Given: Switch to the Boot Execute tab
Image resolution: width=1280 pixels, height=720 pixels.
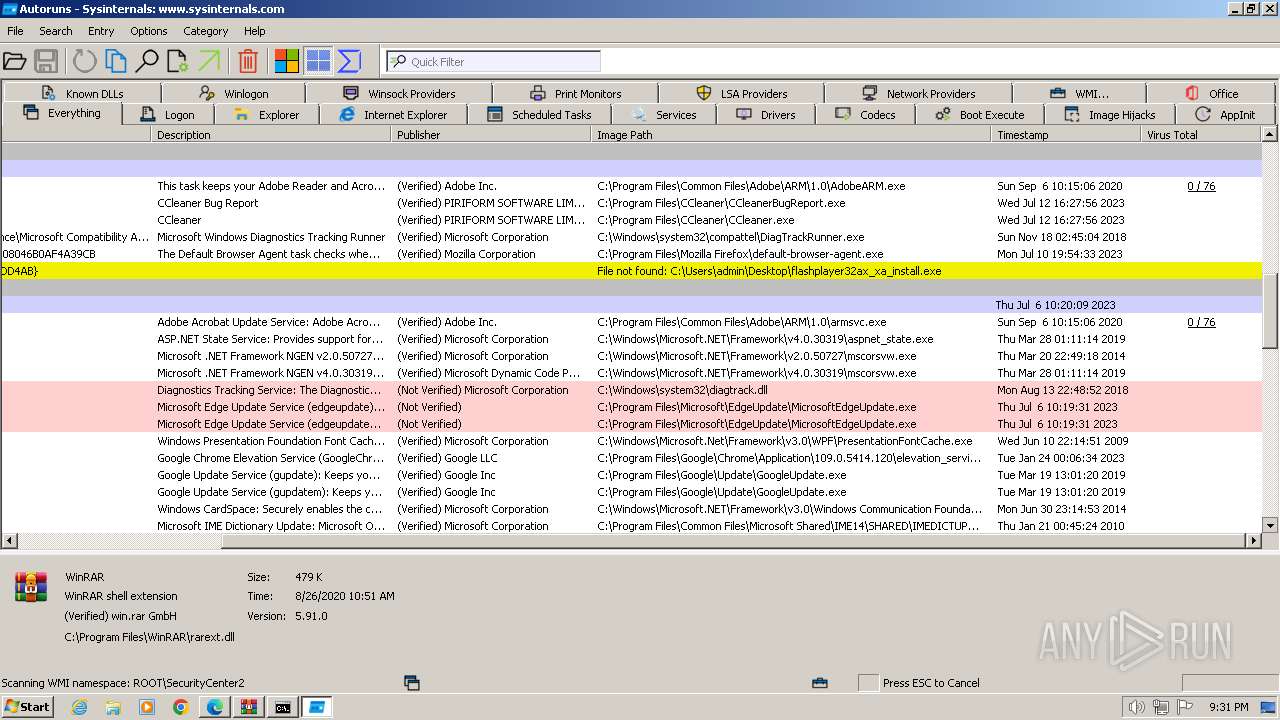Looking at the screenshot, I should coord(980,115).
